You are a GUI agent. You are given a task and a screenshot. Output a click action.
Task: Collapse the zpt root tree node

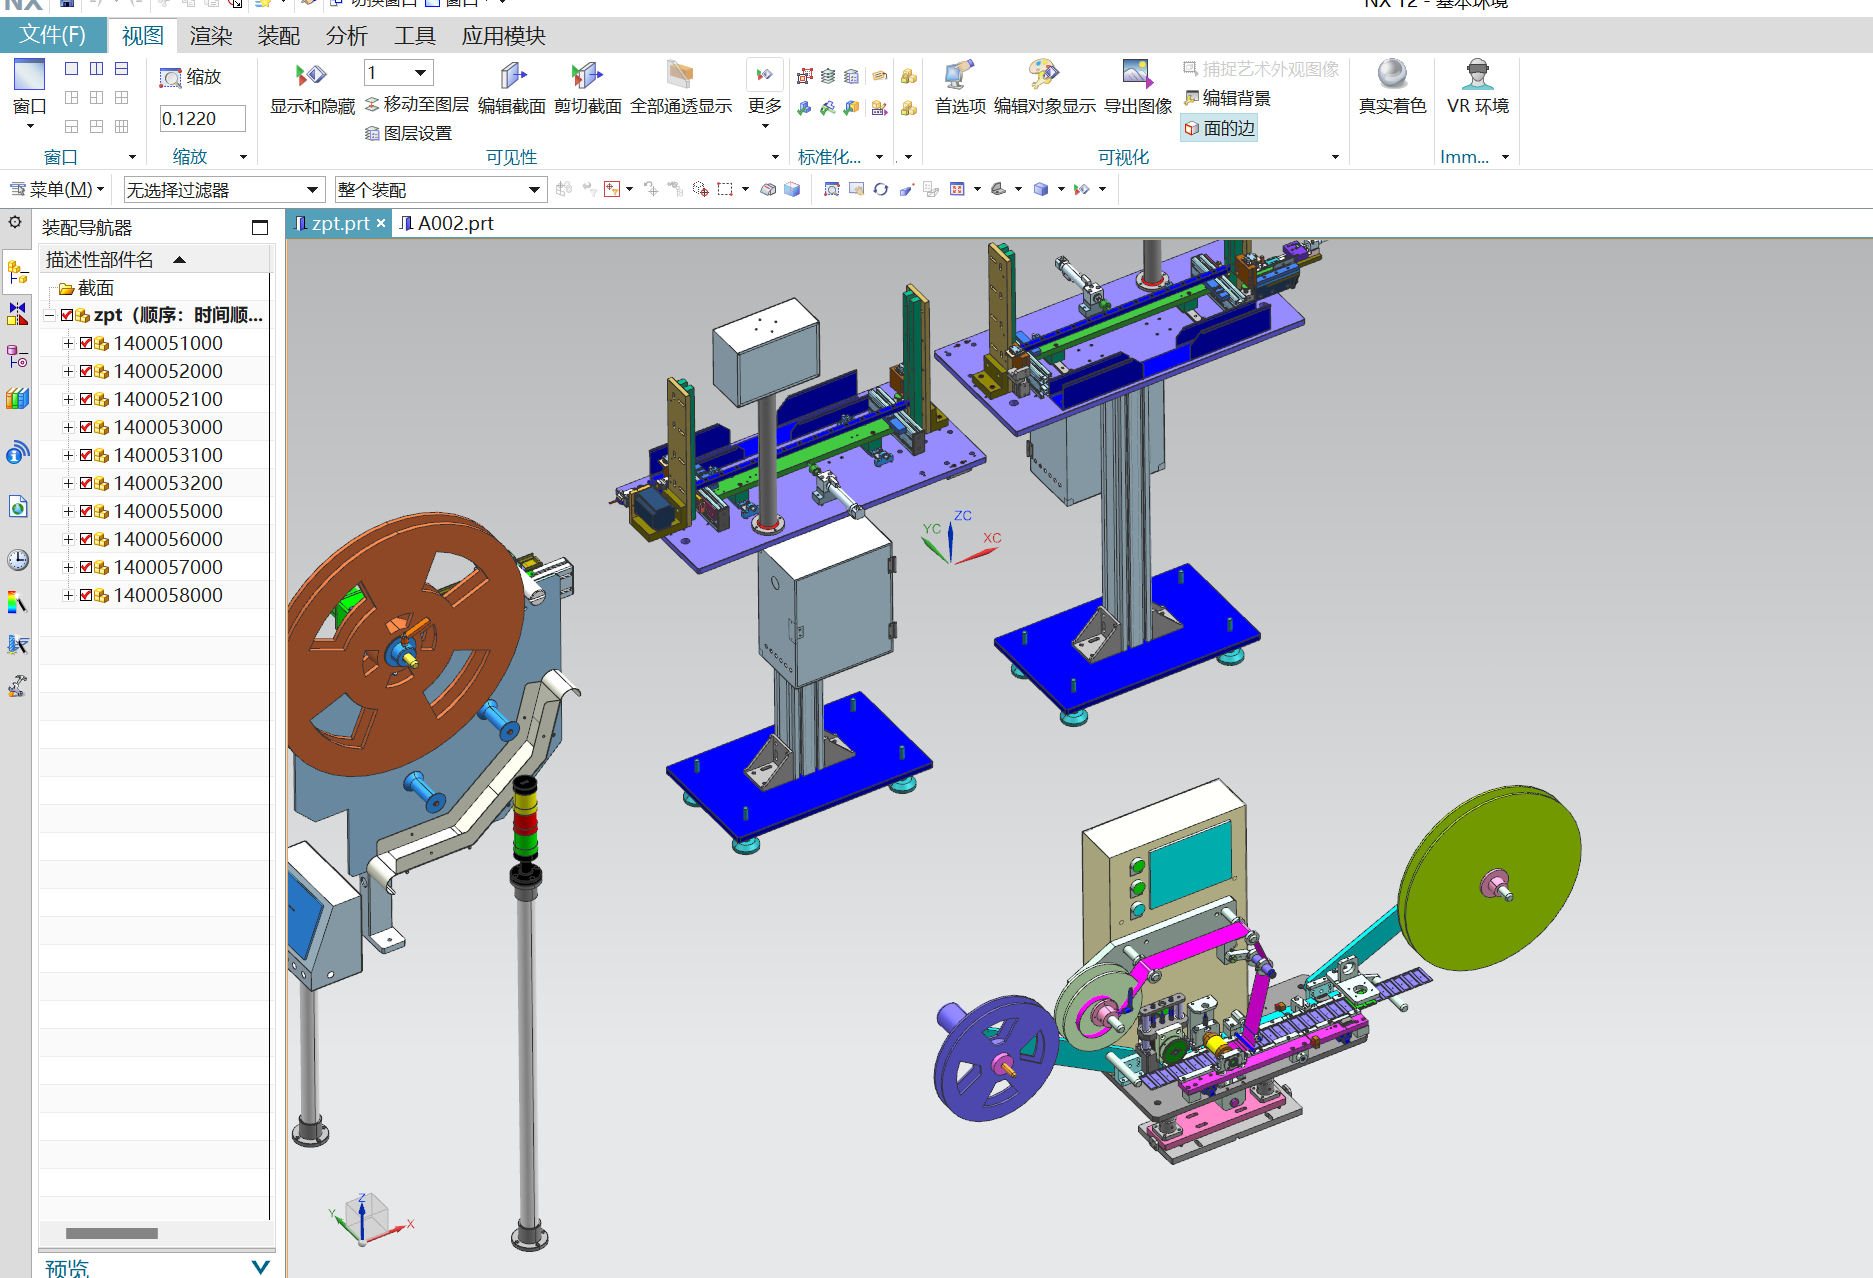coord(49,315)
